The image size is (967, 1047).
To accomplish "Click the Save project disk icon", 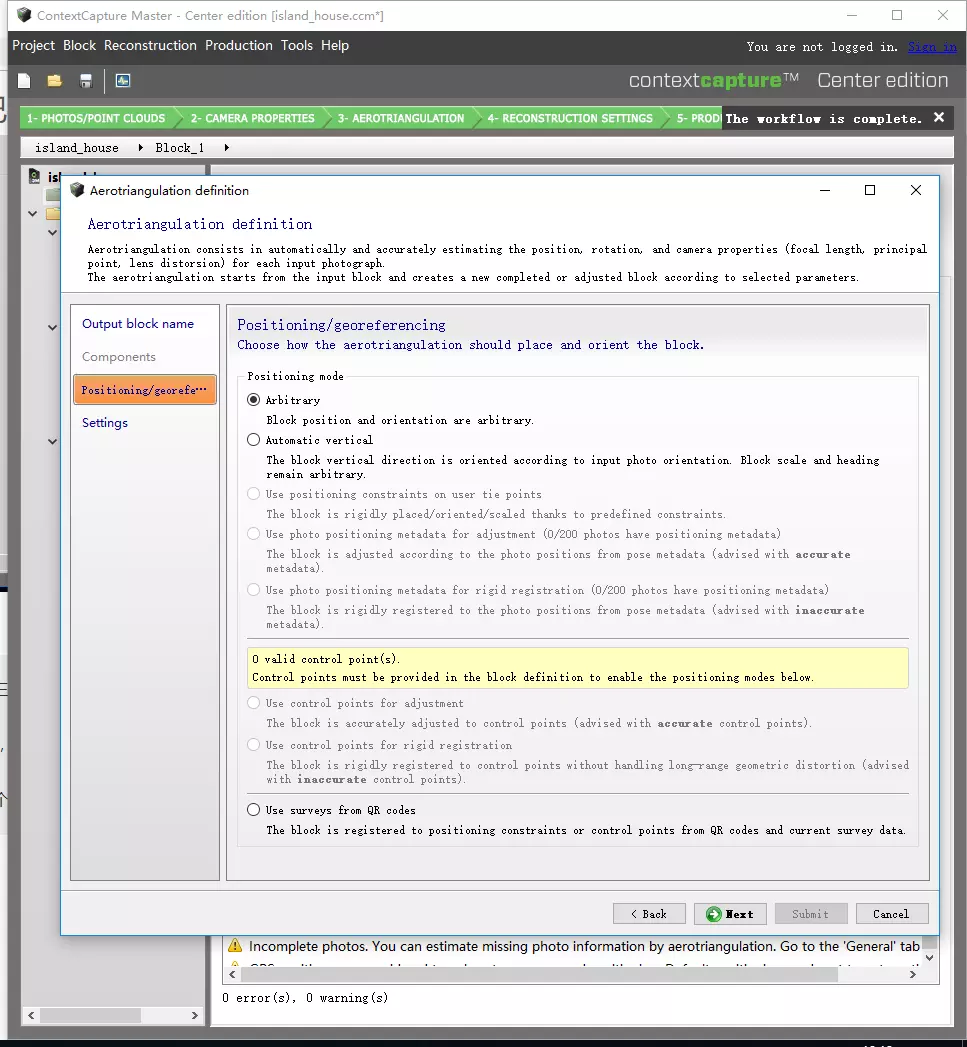I will [85, 81].
